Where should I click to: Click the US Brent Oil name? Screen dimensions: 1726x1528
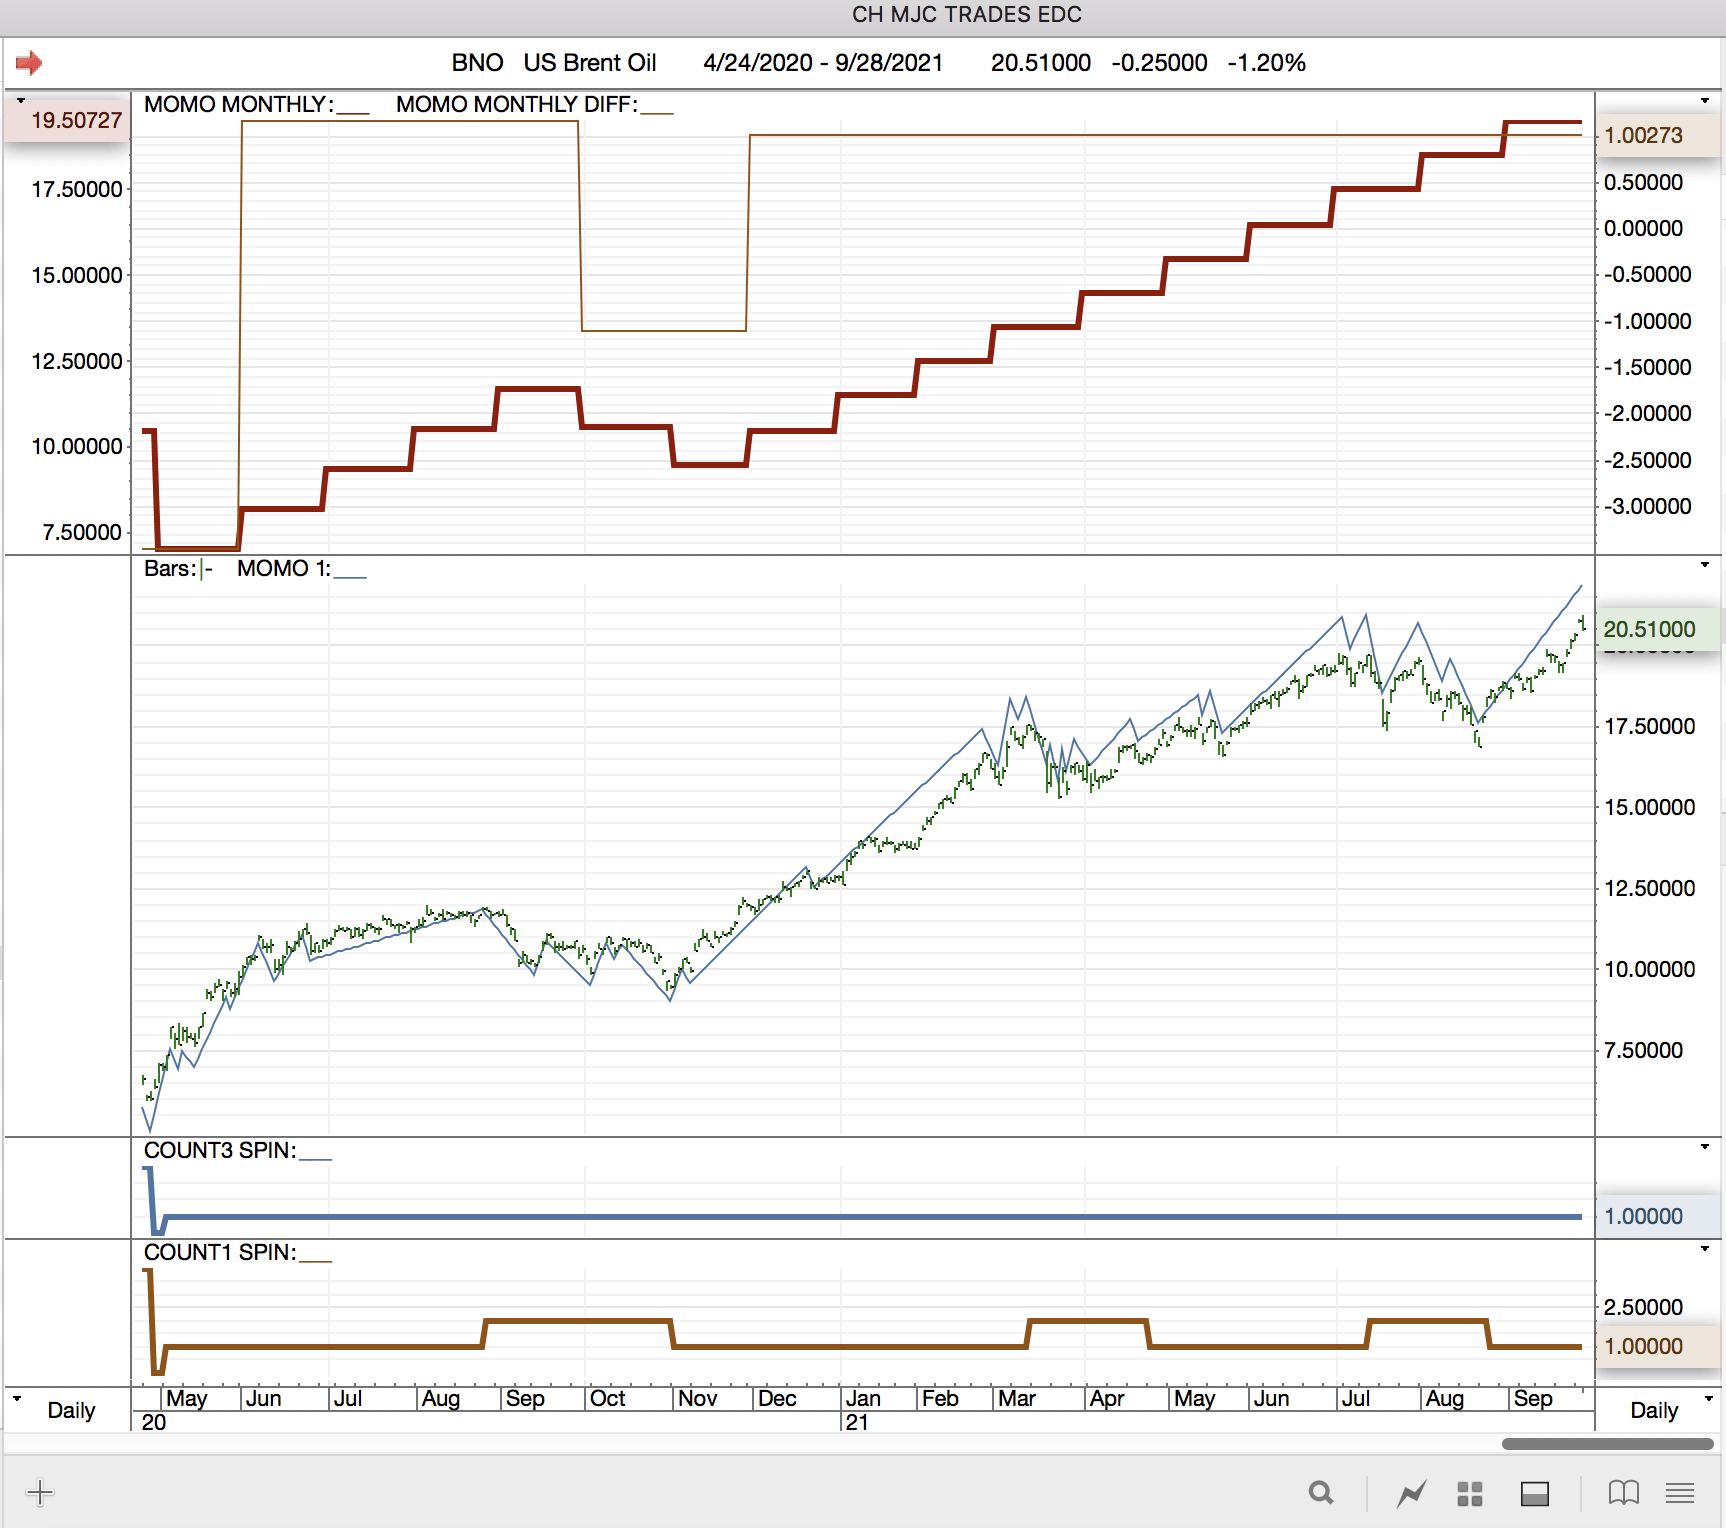pyautogui.click(x=590, y=63)
